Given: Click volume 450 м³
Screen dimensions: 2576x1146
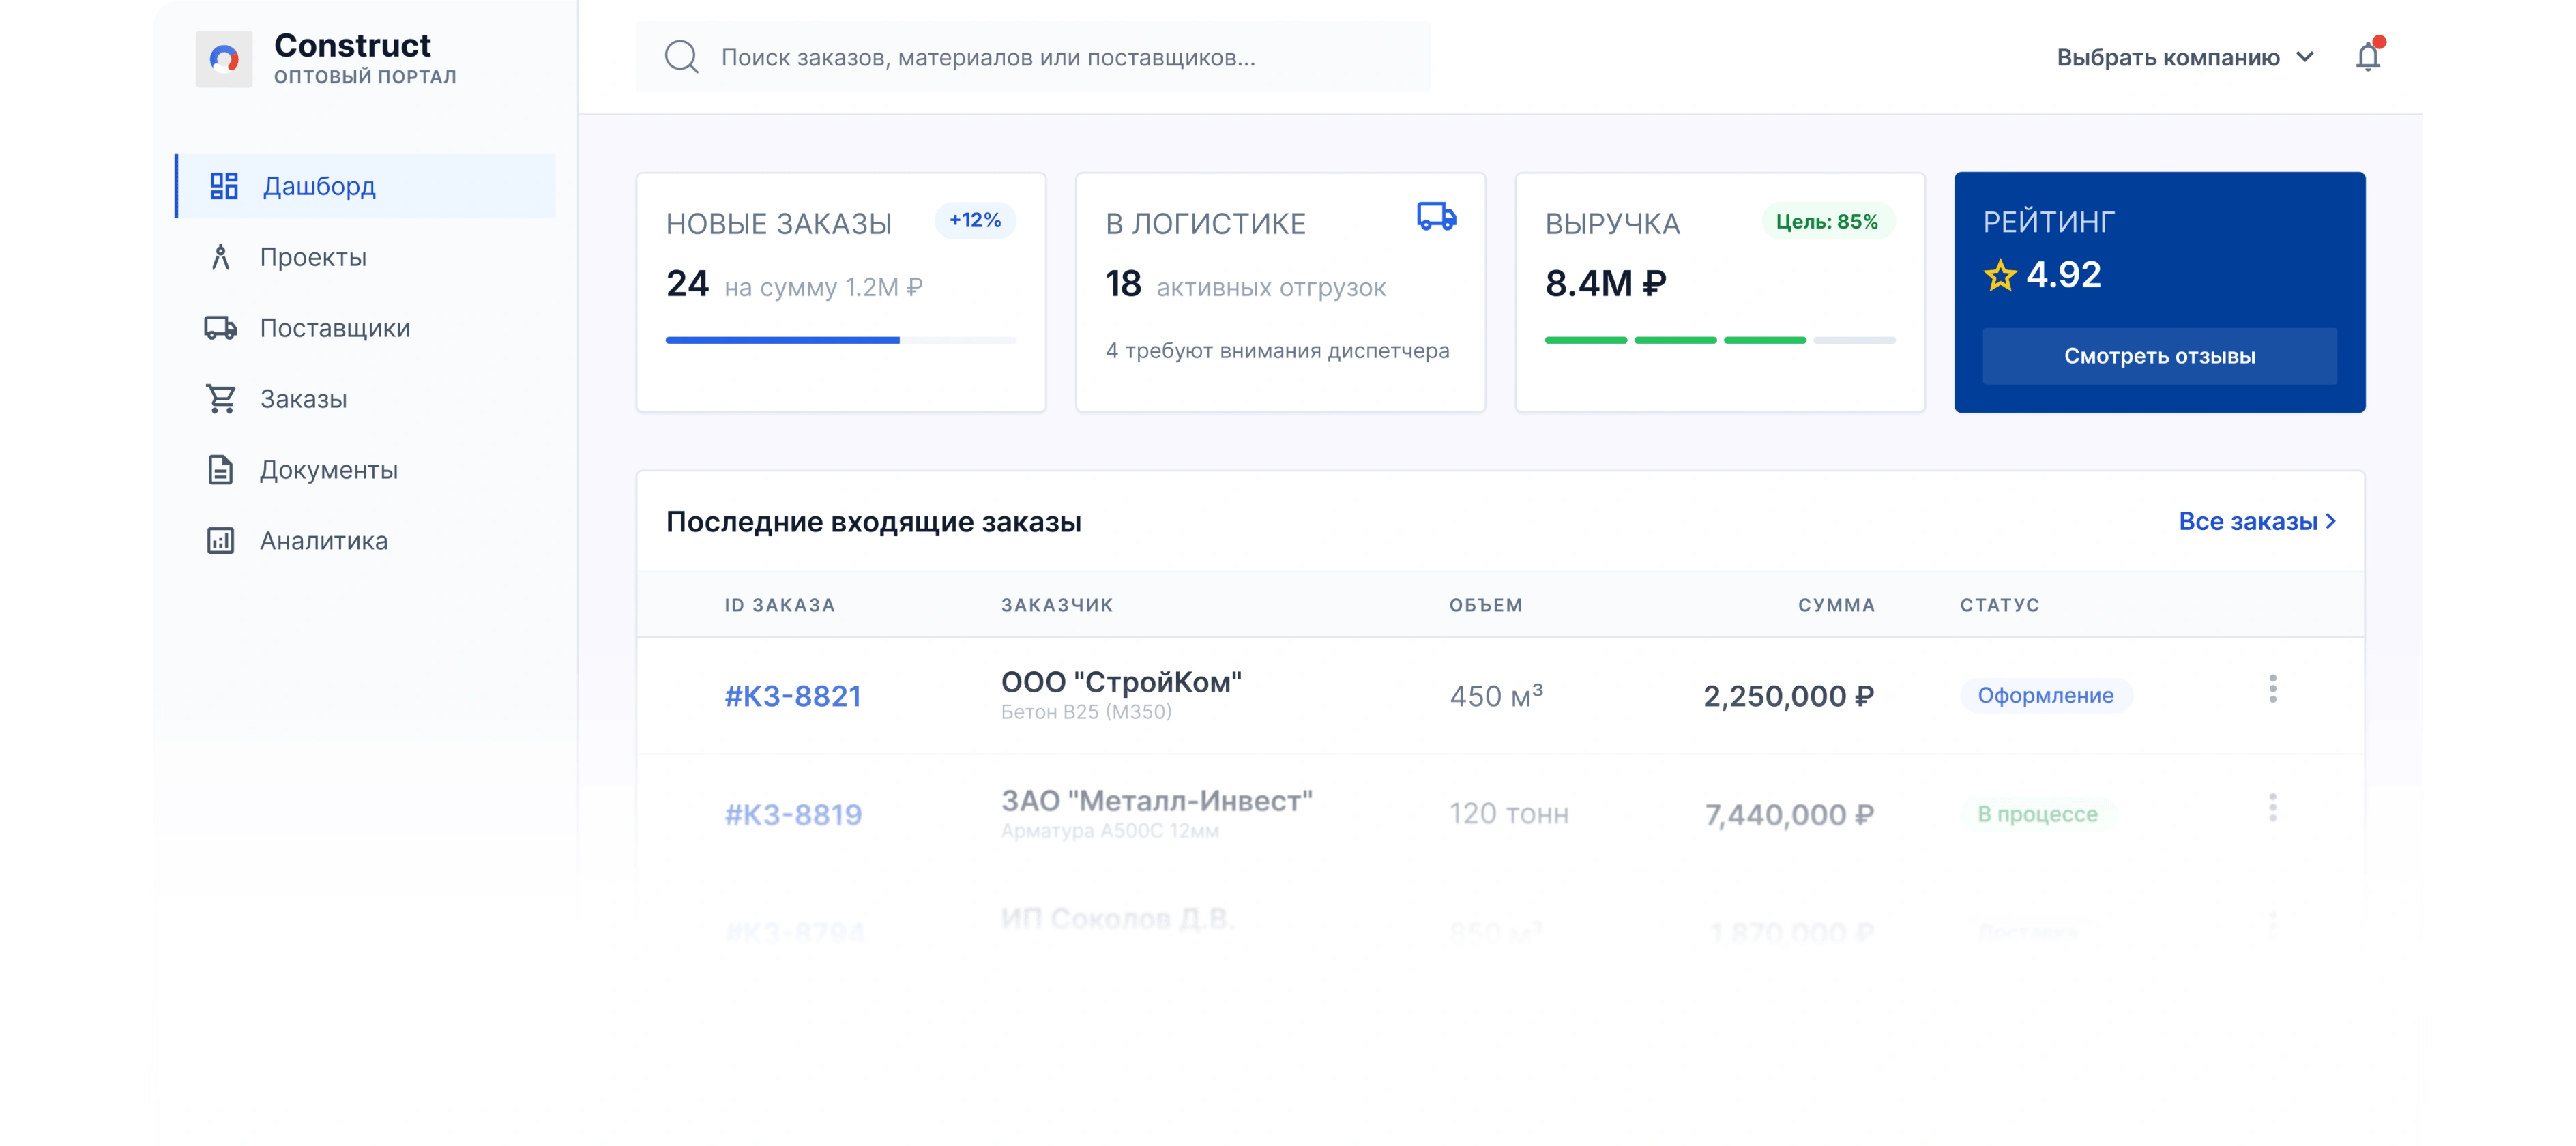Looking at the screenshot, I should pyautogui.click(x=1496, y=695).
